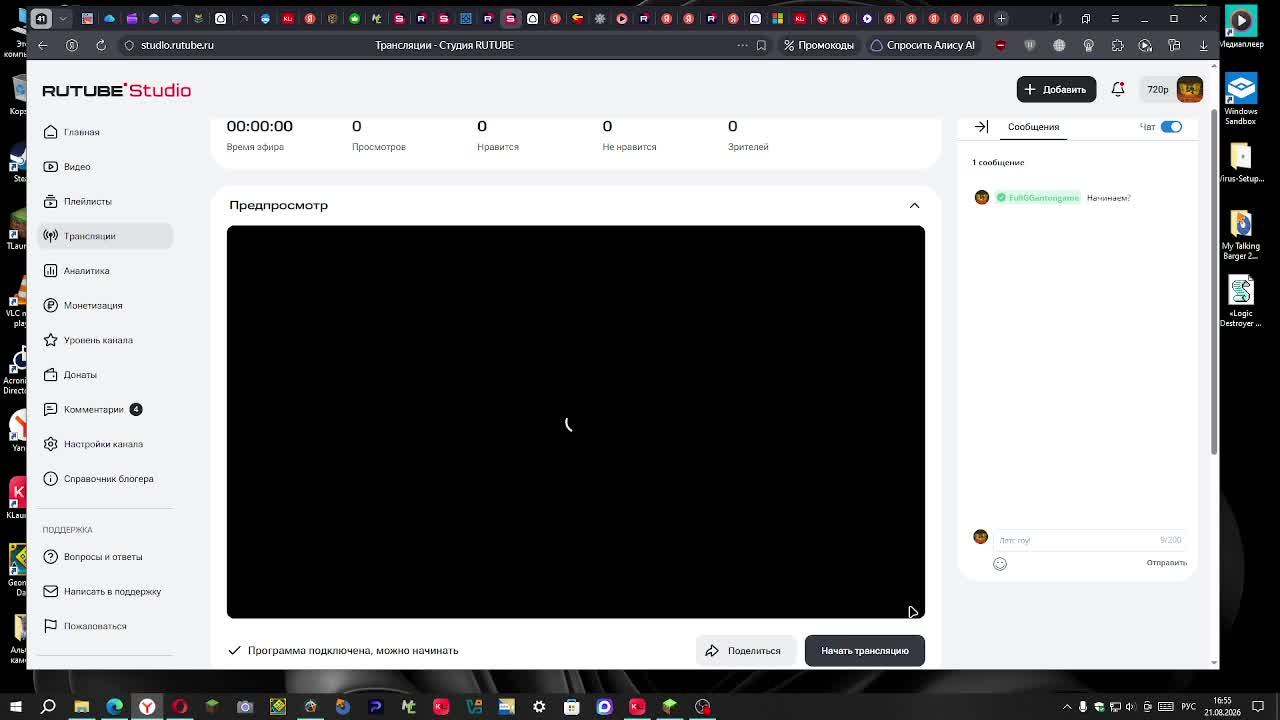Open File Explorer from the taskbar
This screenshot has width=1280, height=720.
(x=82, y=707)
